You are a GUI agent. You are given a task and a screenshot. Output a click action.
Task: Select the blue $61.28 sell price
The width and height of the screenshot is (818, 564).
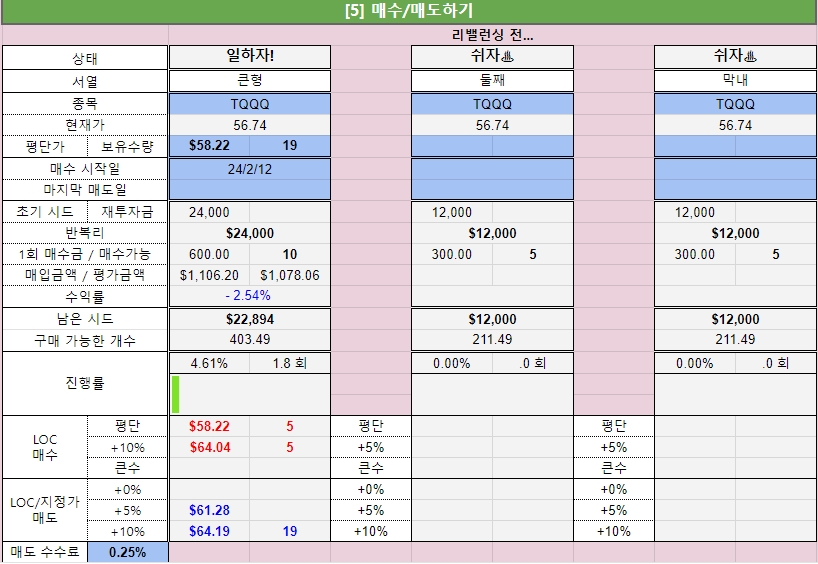point(209,510)
